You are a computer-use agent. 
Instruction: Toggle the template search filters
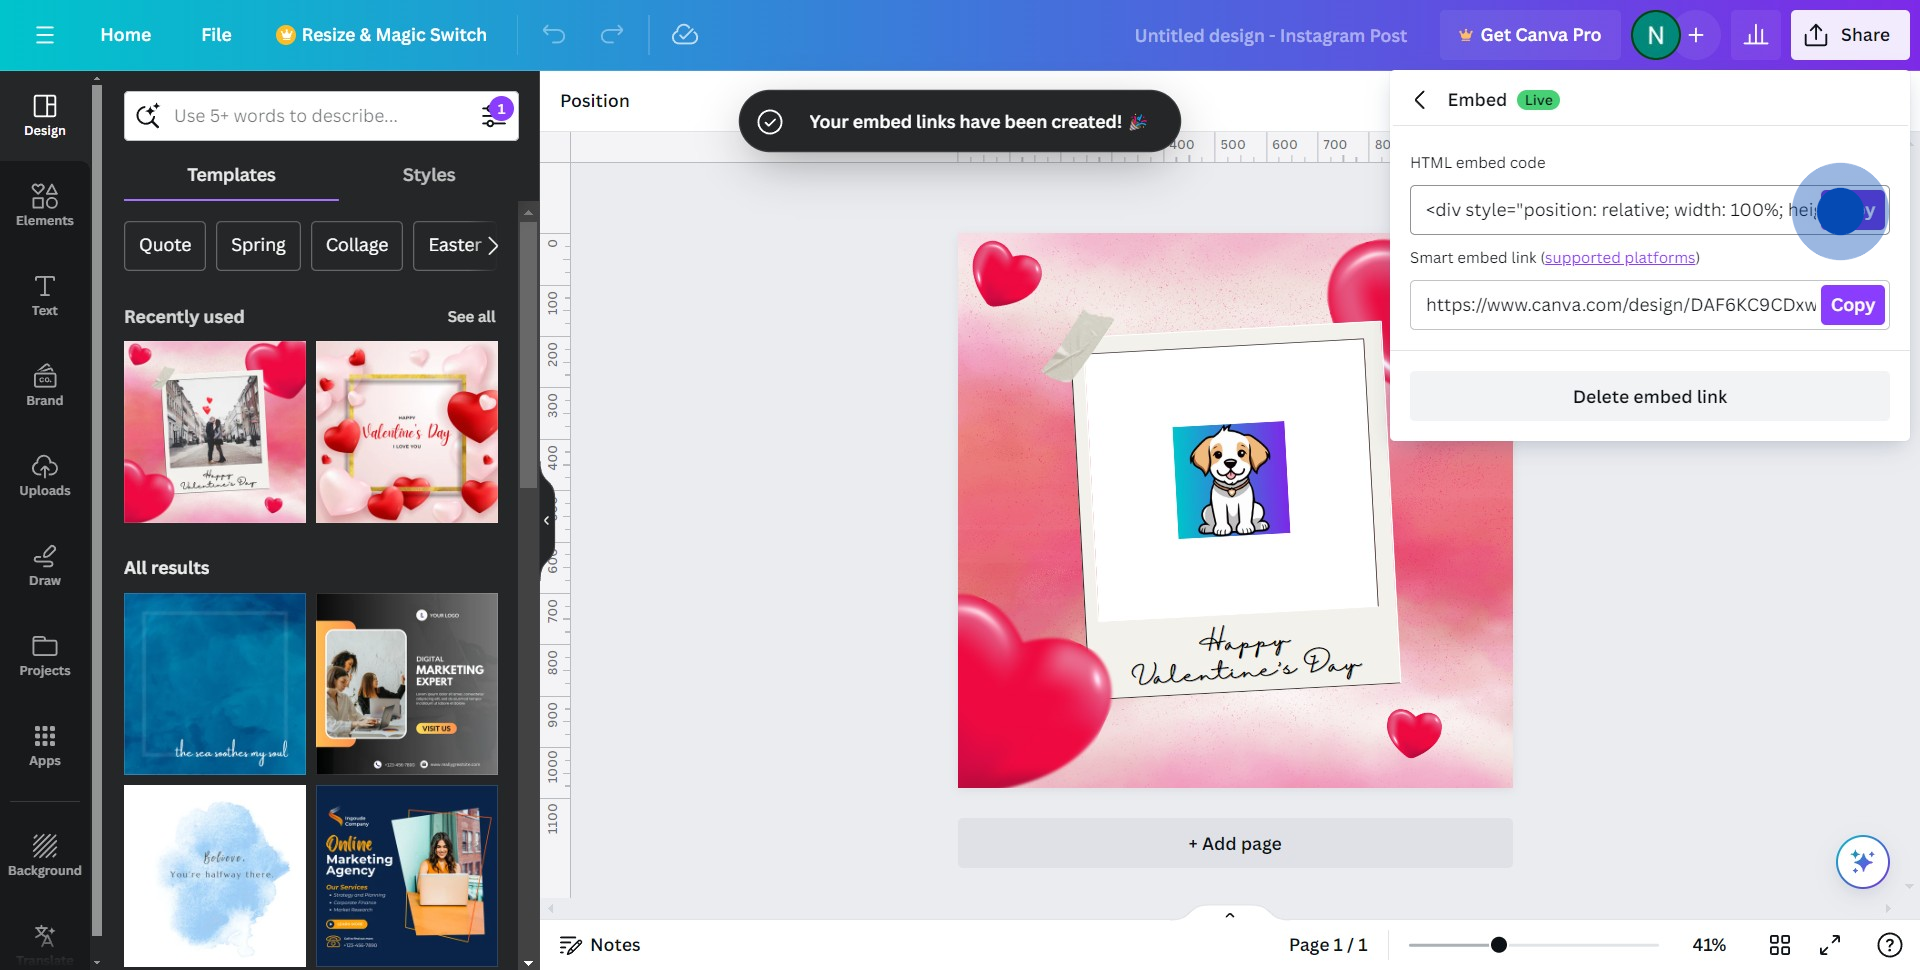tap(495, 116)
